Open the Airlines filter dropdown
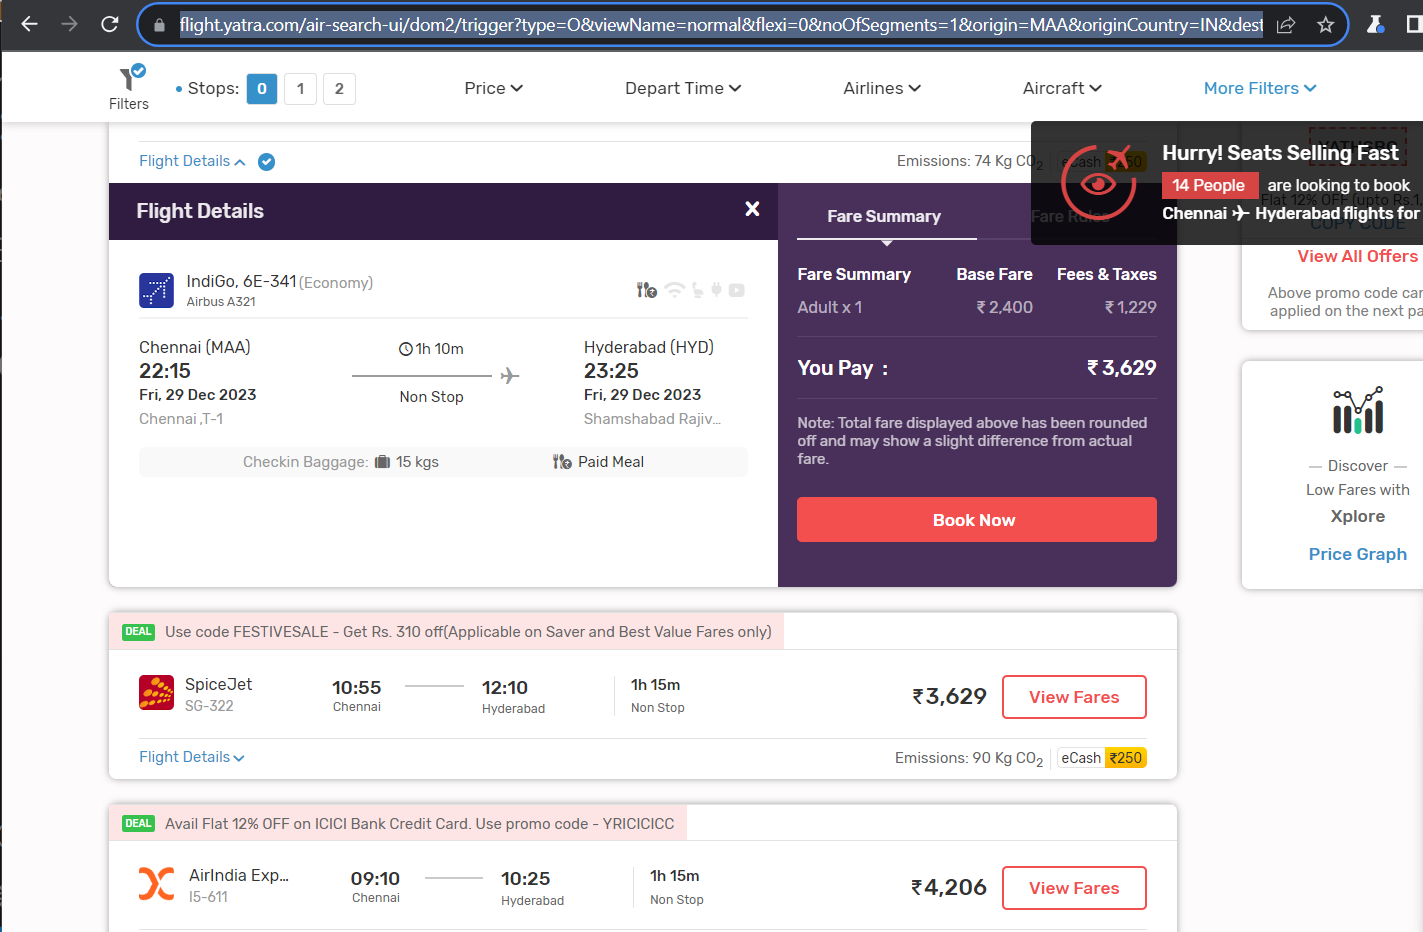Image resolution: width=1423 pixels, height=932 pixels. (882, 88)
